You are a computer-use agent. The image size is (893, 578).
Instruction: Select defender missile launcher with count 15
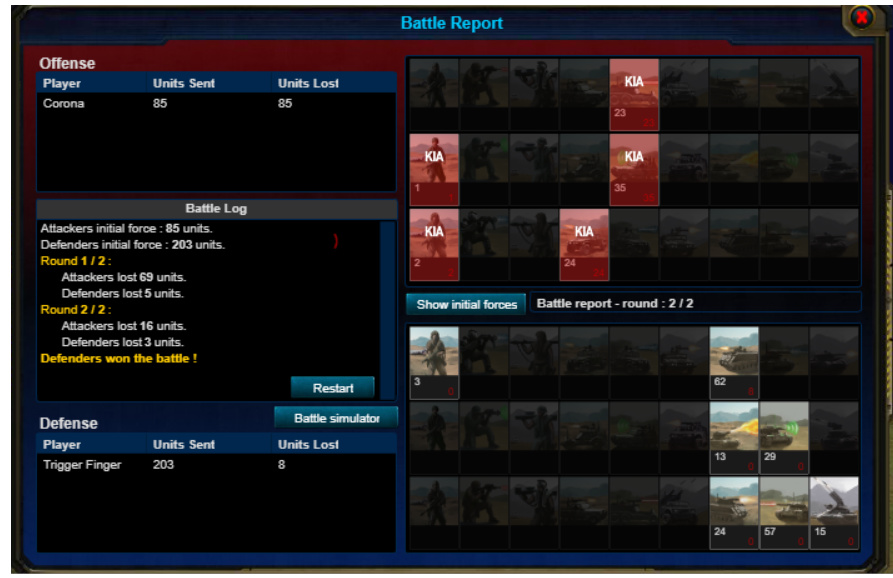coord(834,513)
